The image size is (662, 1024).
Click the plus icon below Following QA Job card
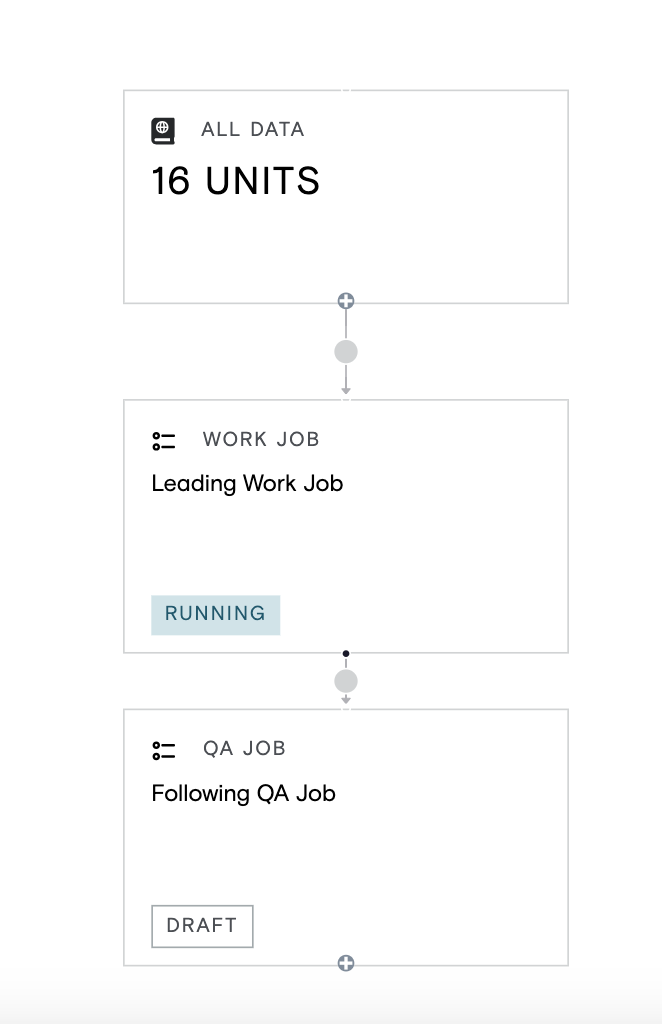coord(346,963)
